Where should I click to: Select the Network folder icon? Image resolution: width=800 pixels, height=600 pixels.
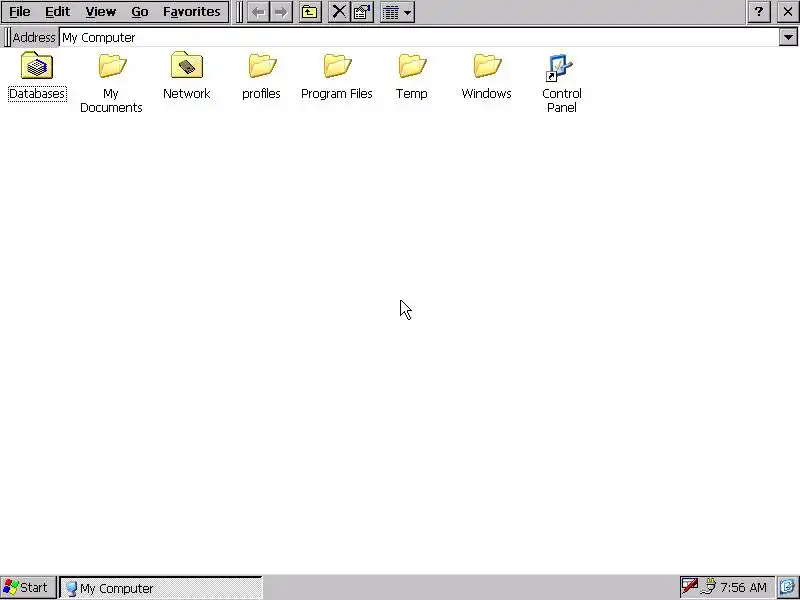pyautogui.click(x=186, y=65)
